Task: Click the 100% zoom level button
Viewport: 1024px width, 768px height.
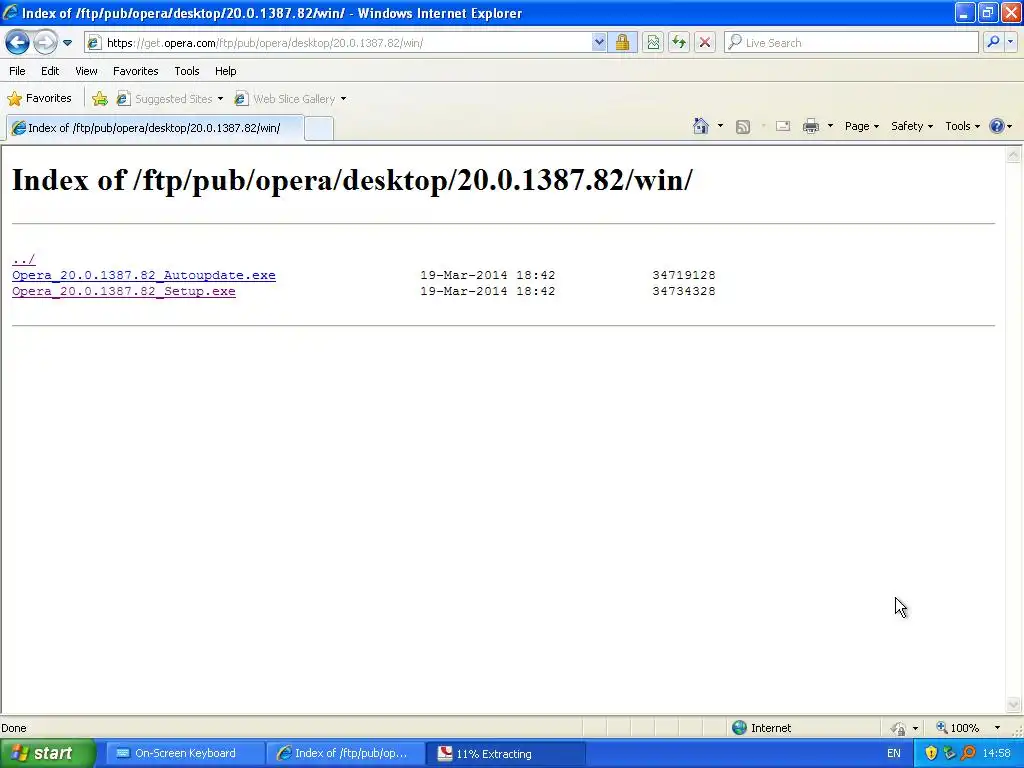Action: tap(957, 728)
